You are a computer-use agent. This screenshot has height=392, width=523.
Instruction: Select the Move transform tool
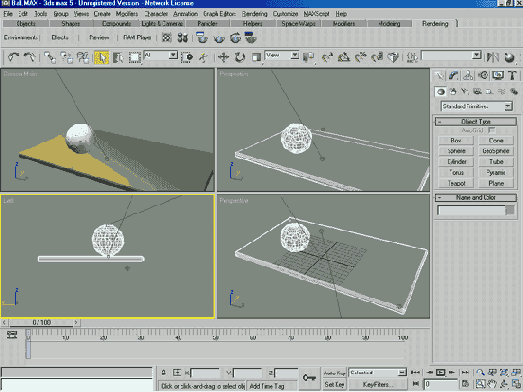(223, 57)
